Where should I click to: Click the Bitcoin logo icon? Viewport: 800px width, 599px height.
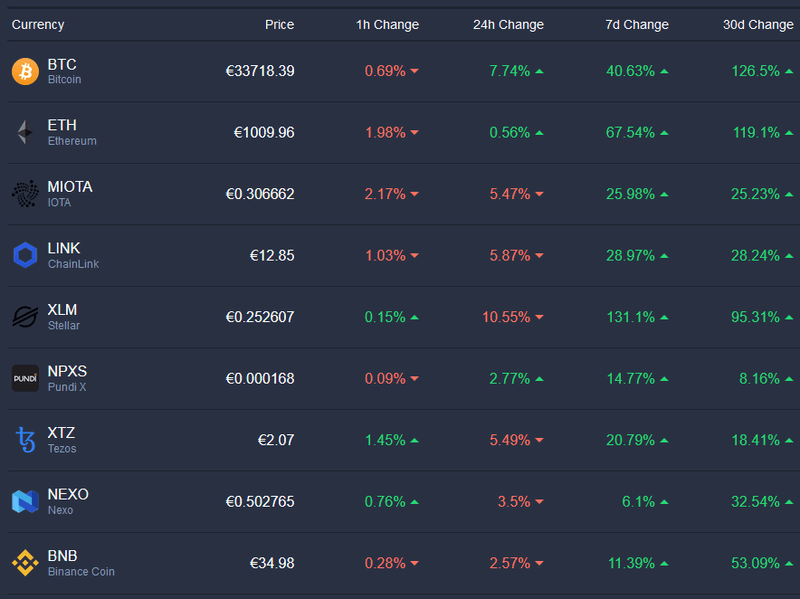coord(25,71)
